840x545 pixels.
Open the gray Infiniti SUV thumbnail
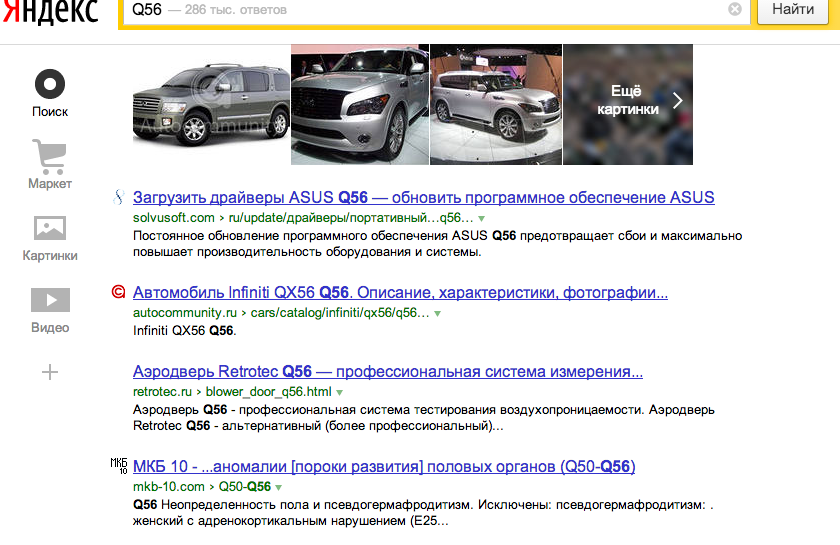click(211, 104)
